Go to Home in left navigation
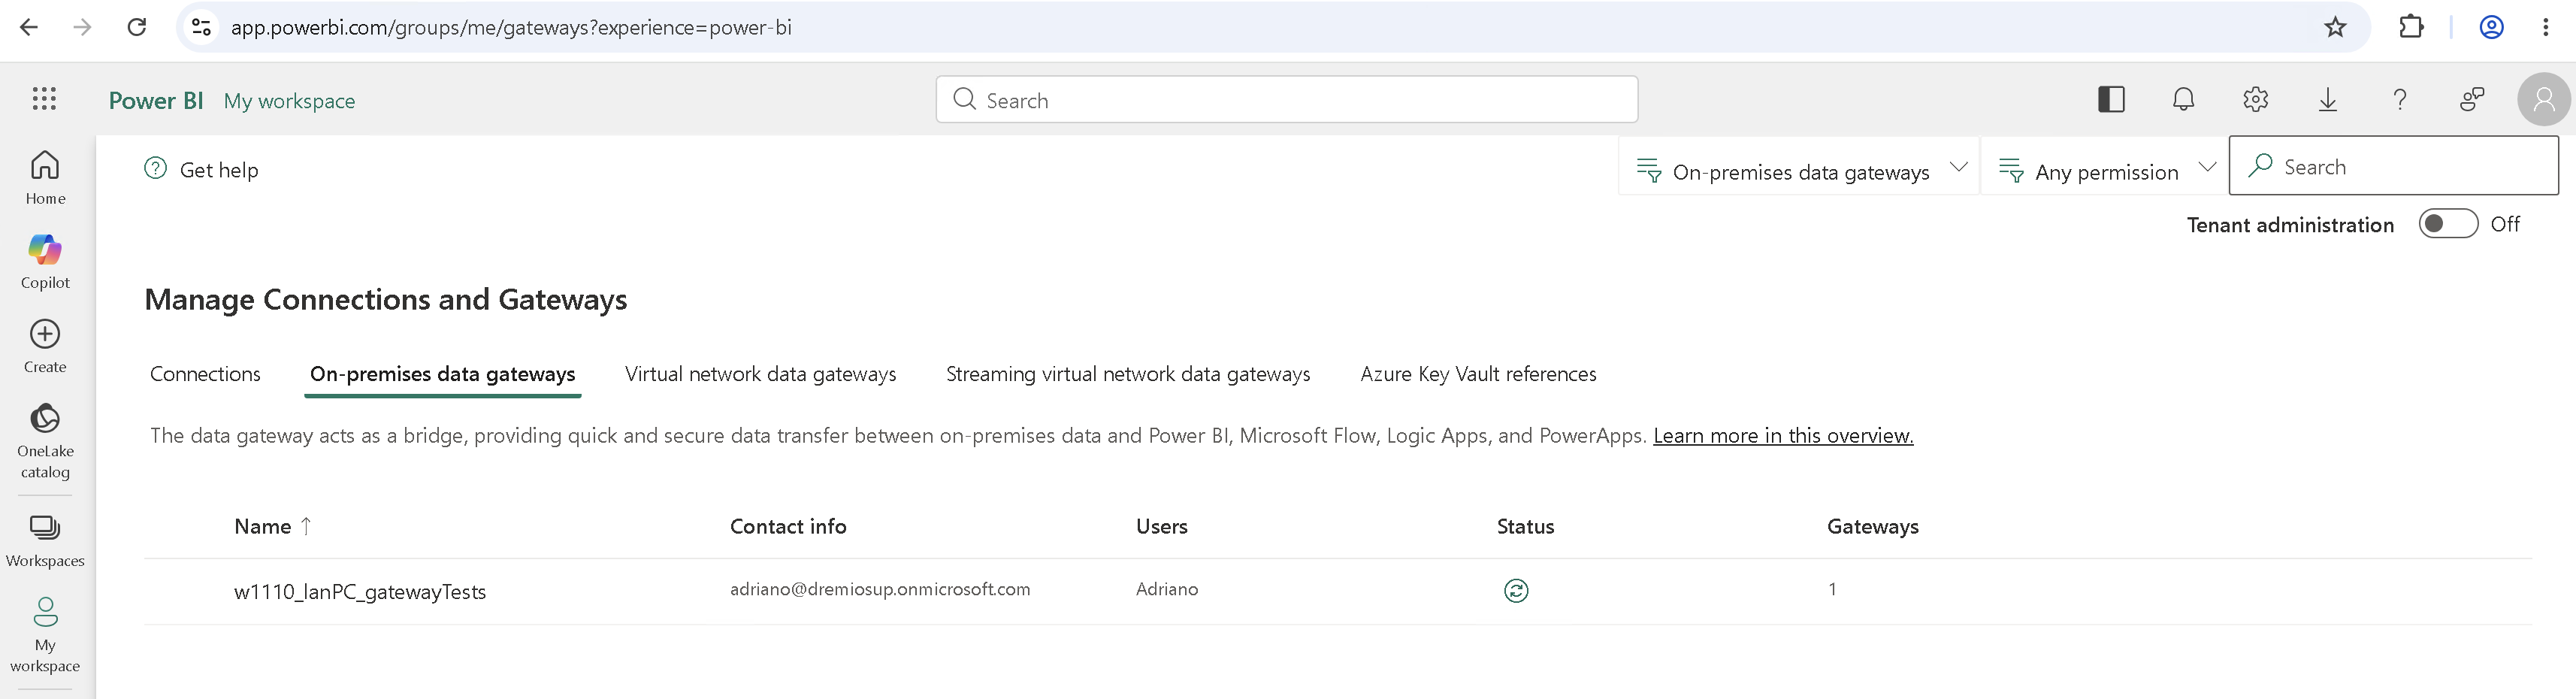The image size is (2576, 699). coord(45,178)
